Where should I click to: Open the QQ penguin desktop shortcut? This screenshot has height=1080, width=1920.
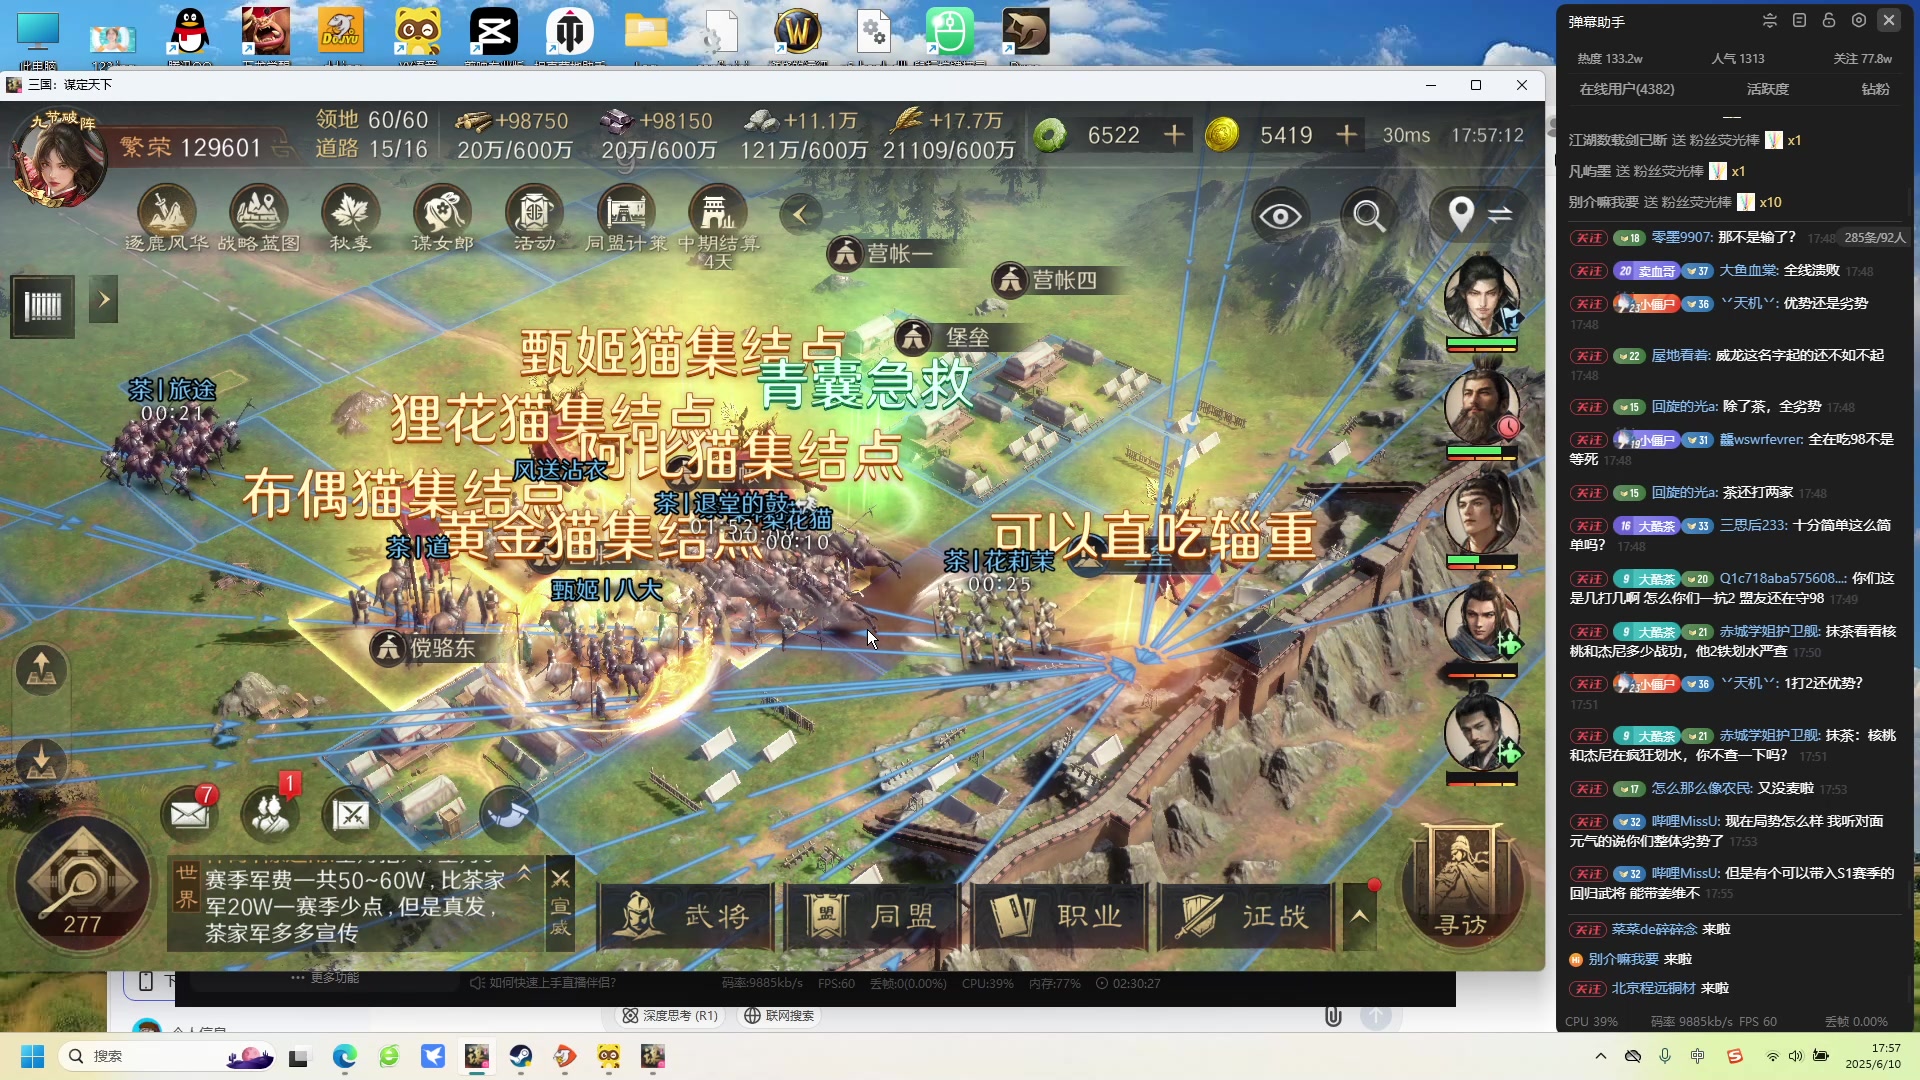[x=189, y=36]
